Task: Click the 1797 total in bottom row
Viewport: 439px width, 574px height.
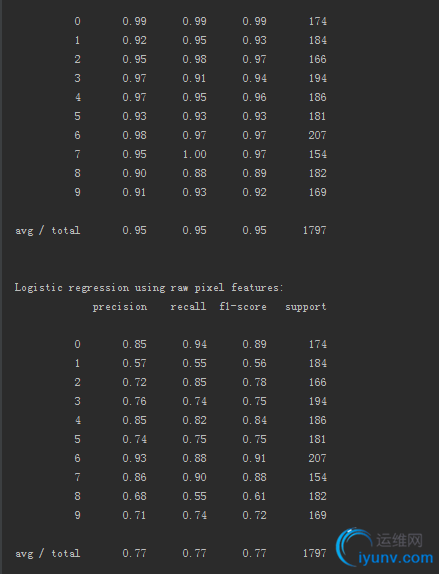Action: tap(315, 553)
